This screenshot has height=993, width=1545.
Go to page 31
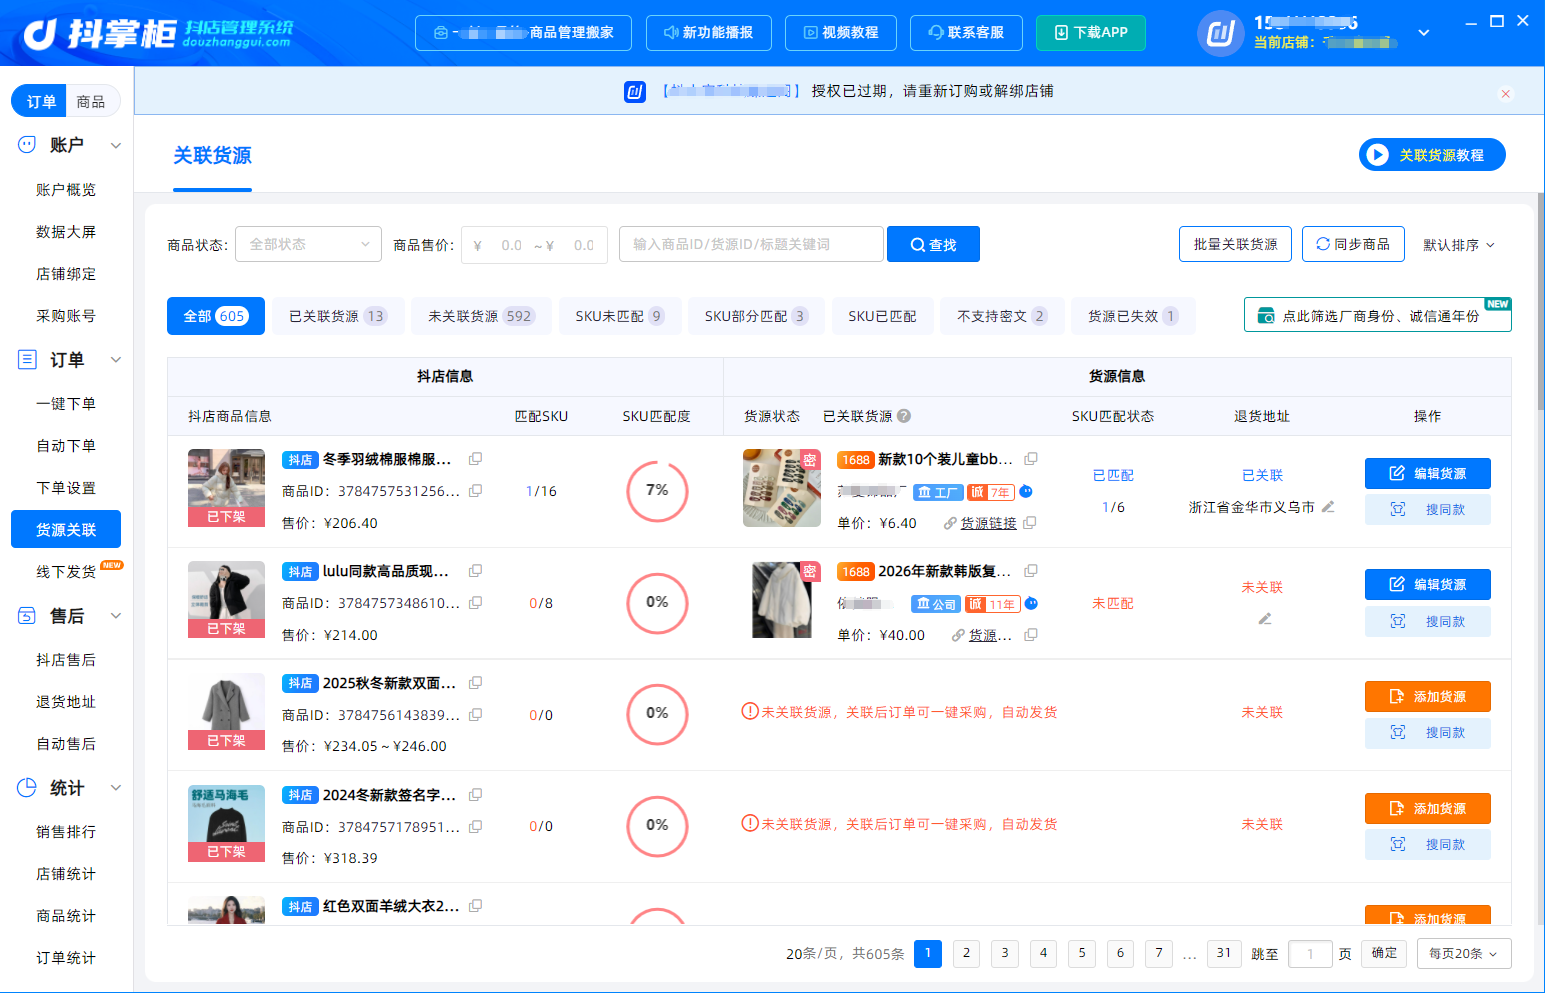coord(1224,953)
